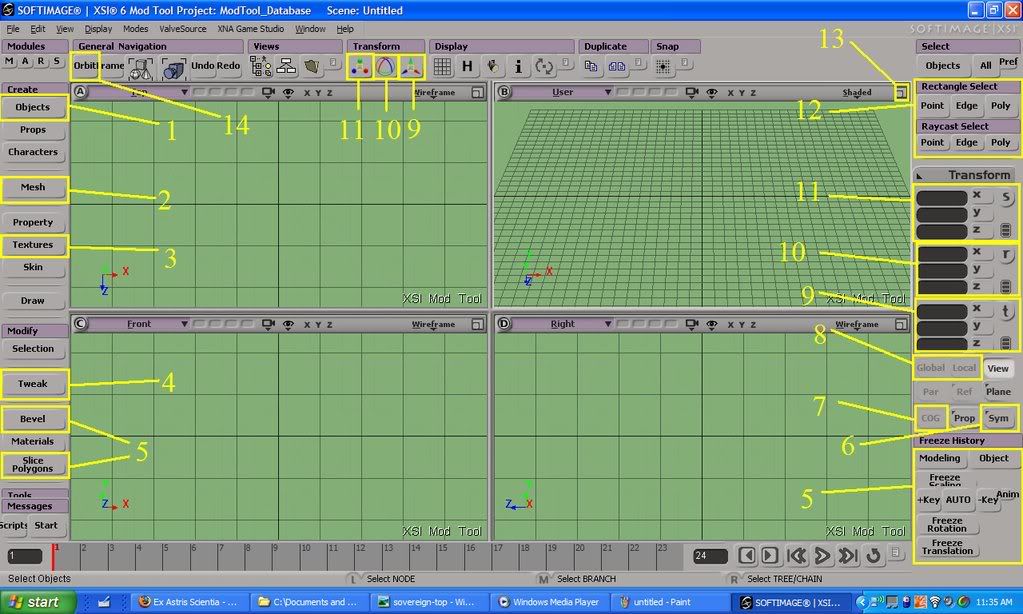Click the second Duplicate toolbar icon
This screenshot has height=614, width=1023.
pyautogui.click(x=617, y=66)
